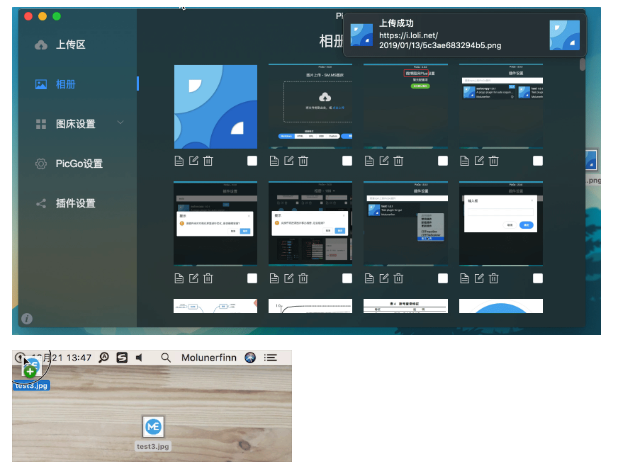Check the box under the context-menu screenshot
This screenshot has height=472, width=617.
tap(443, 278)
